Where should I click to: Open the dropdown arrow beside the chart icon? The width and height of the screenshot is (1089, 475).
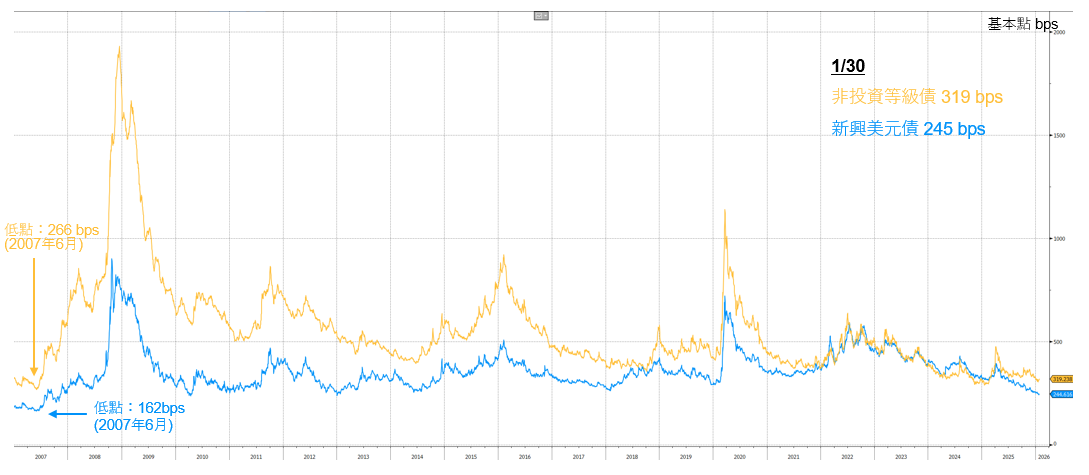tap(546, 16)
